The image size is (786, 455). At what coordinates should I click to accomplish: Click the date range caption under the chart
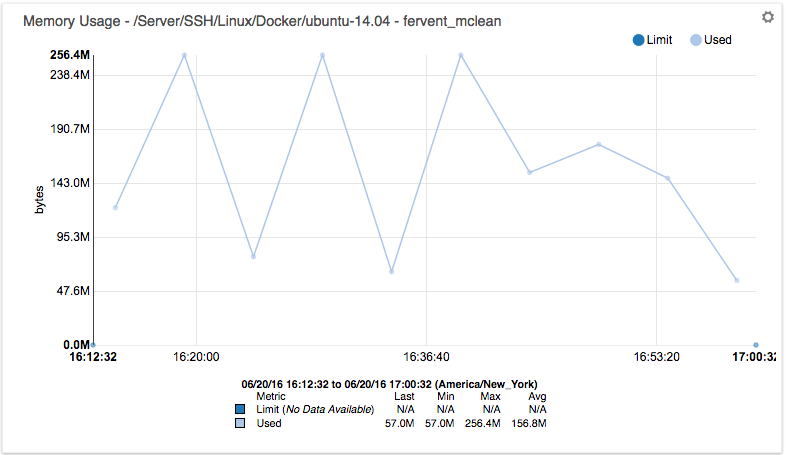coord(389,384)
